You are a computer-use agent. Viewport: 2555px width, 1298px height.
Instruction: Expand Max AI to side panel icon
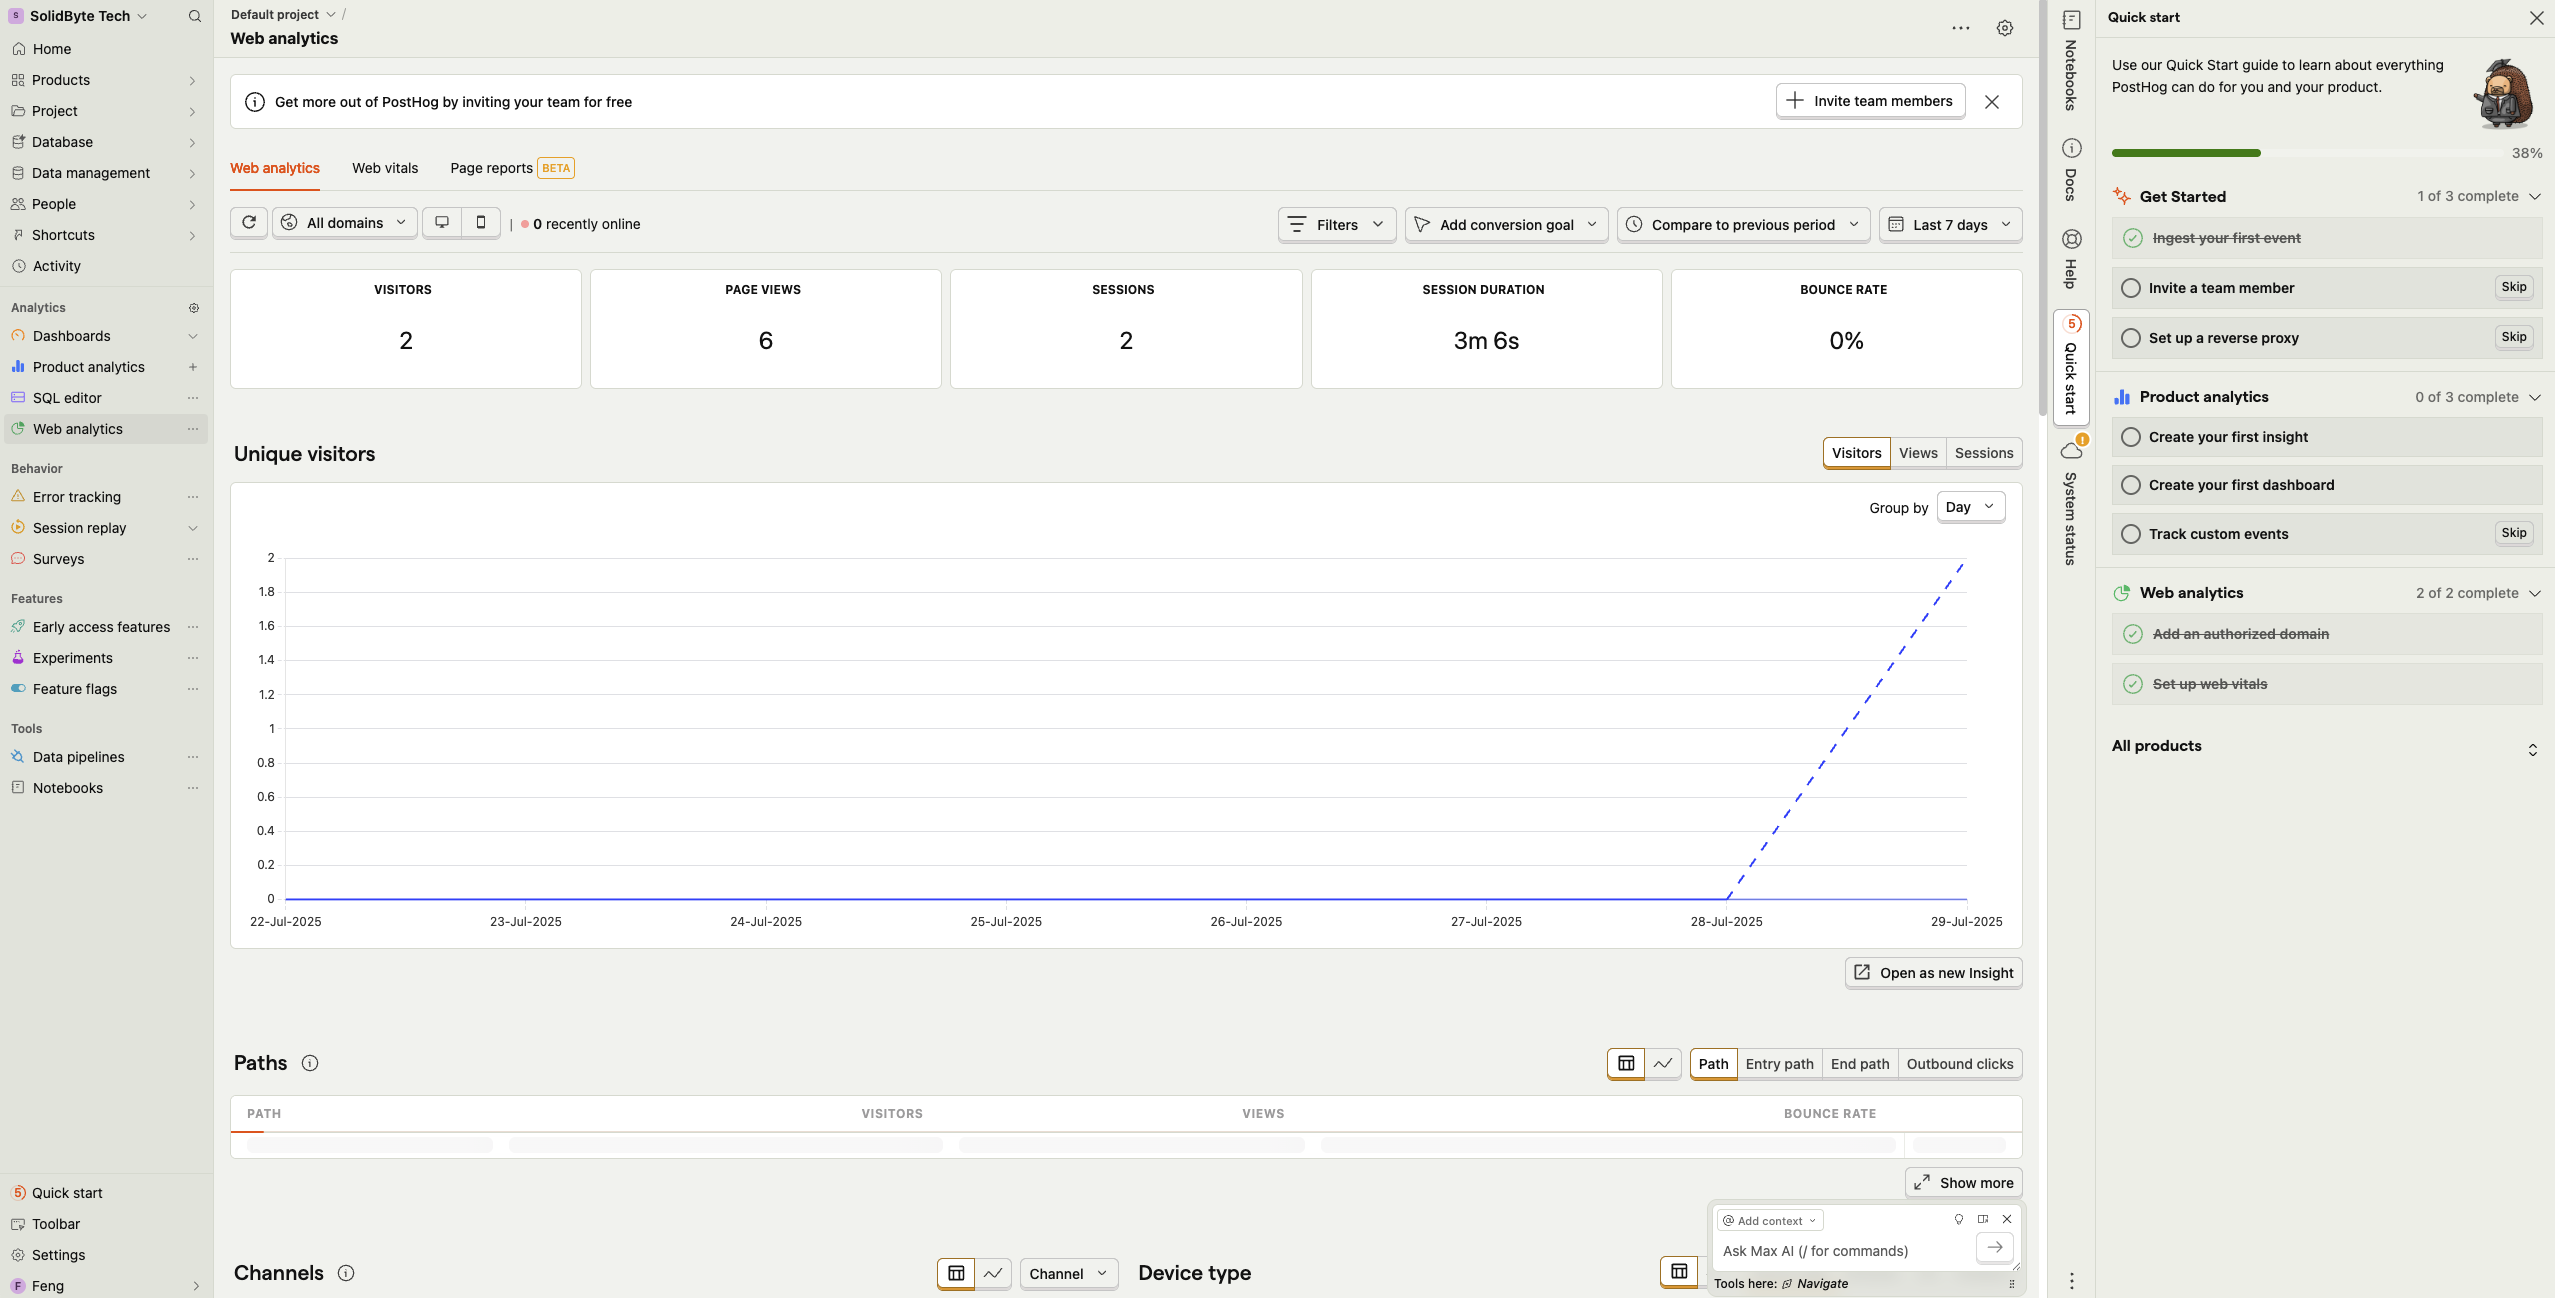click(x=1982, y=1220)
